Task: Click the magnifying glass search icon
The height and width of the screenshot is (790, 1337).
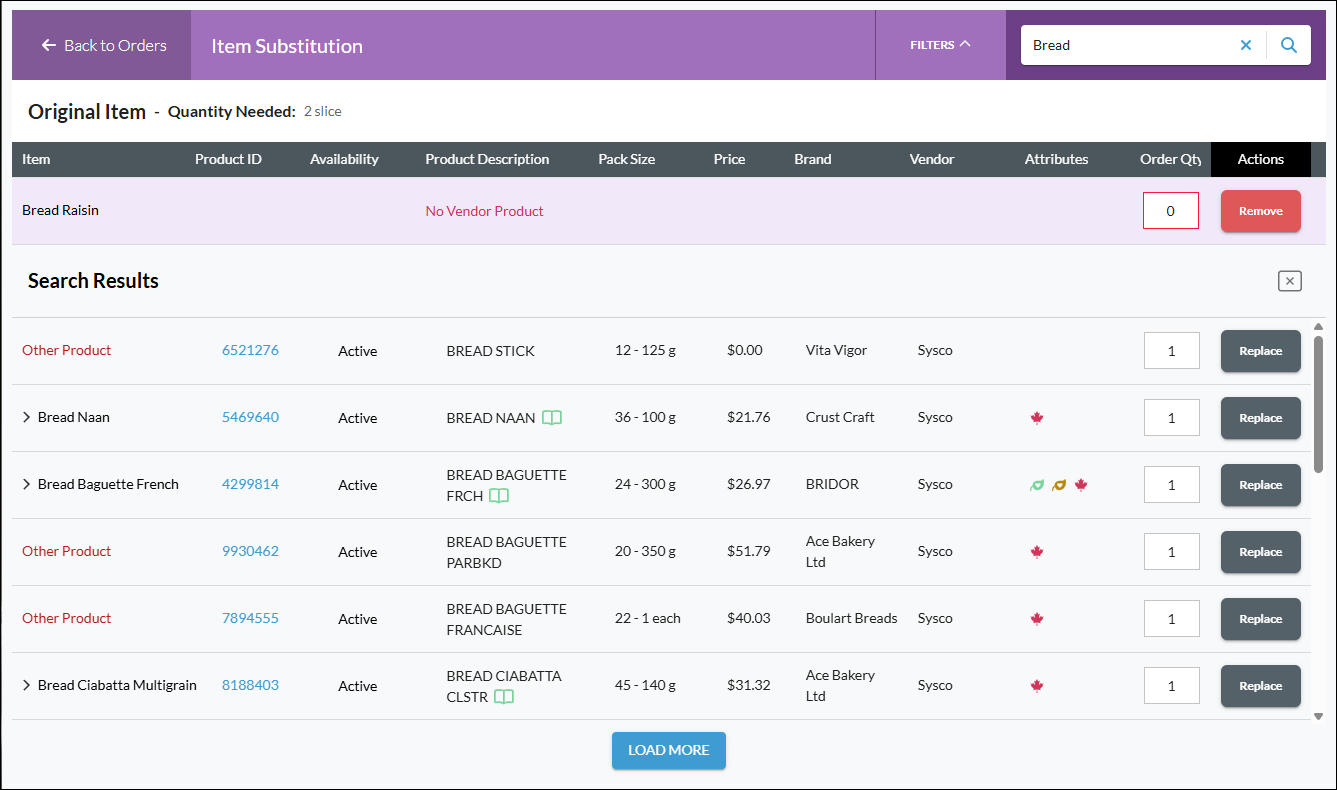Action: tap(1289, 45)
